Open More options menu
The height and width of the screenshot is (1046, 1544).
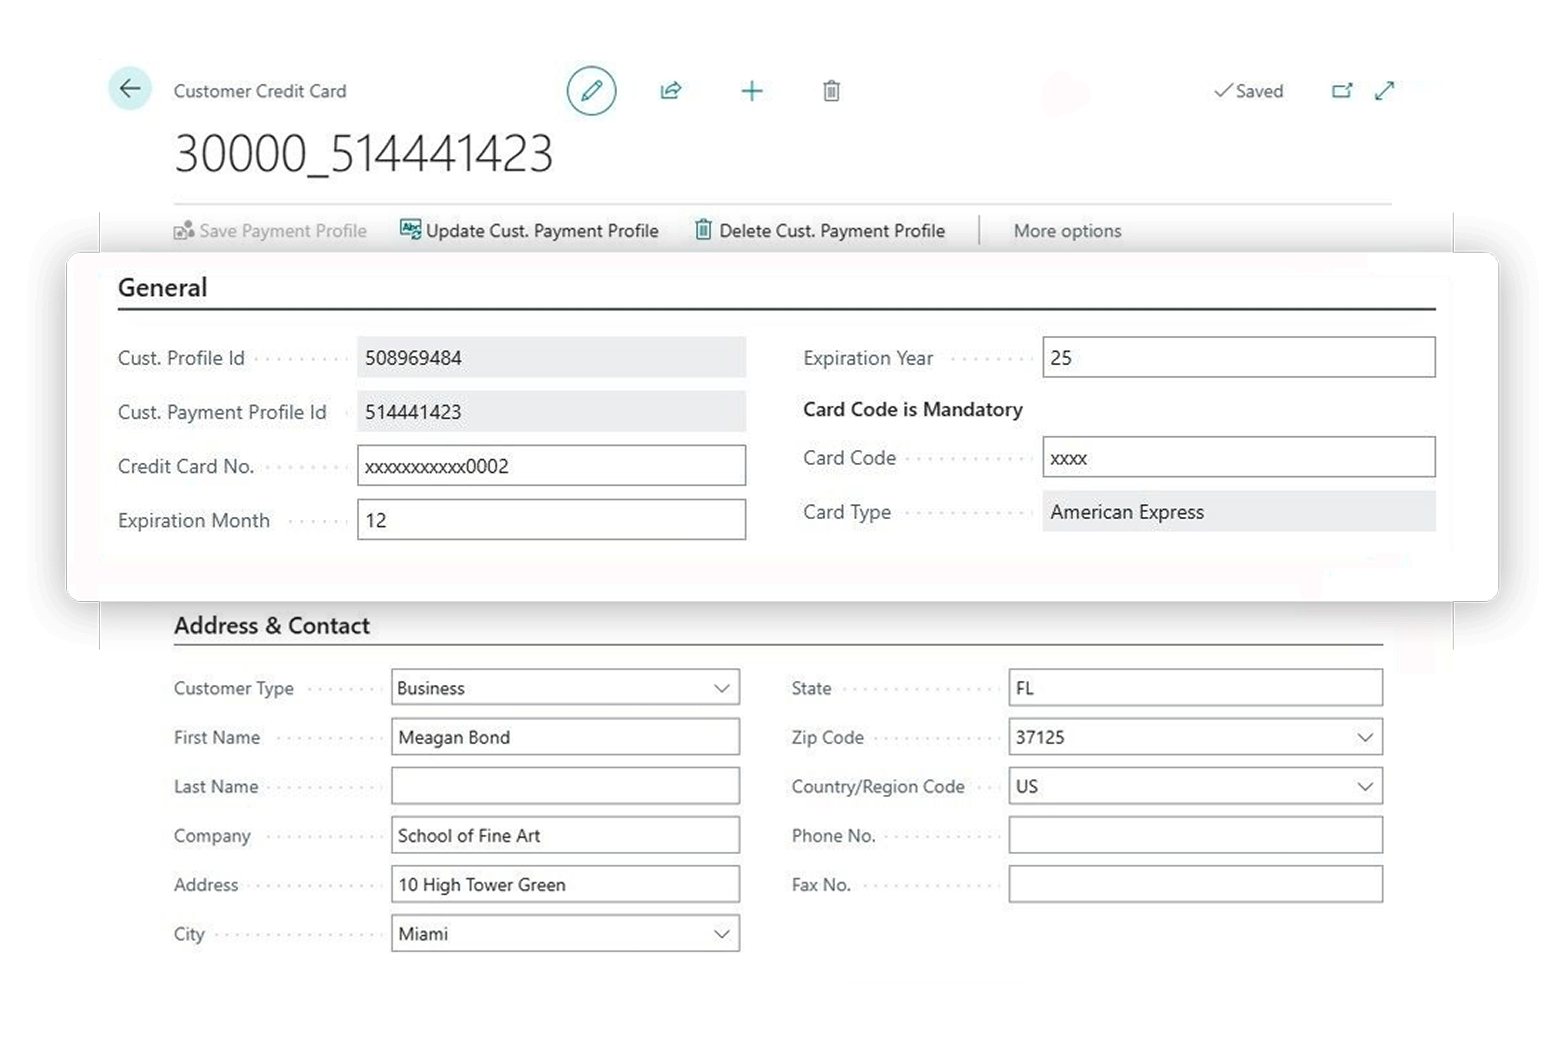[1067, 231]
